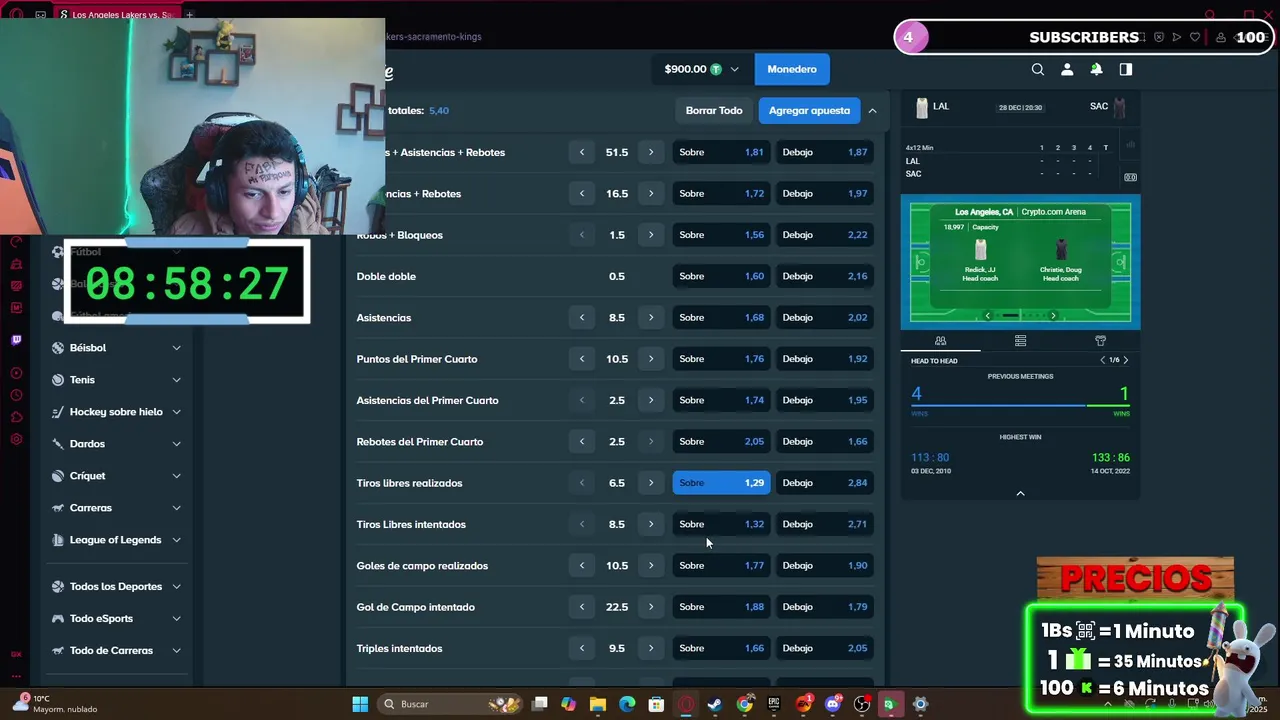Image resolution: width=1280 pixels, height=720 pixels.
Task: Open Microsoft Edge from the taskbar
Action: click(627, 704)
